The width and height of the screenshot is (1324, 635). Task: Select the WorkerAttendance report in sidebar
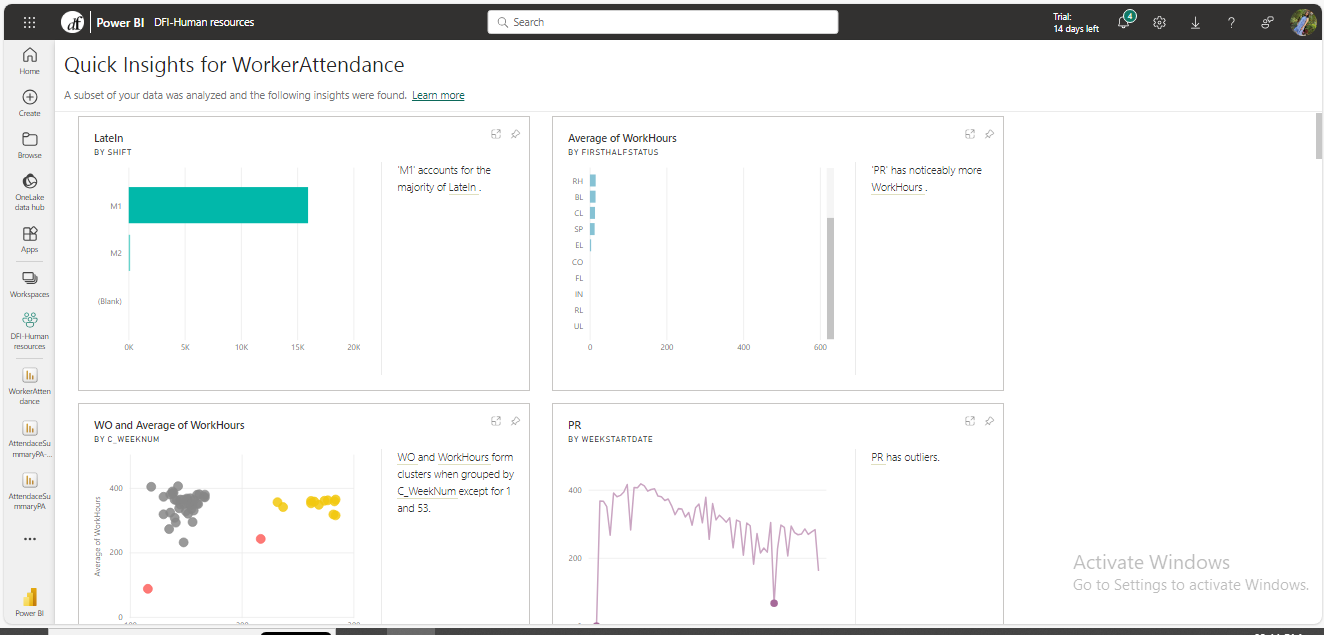tap(30, 385)
